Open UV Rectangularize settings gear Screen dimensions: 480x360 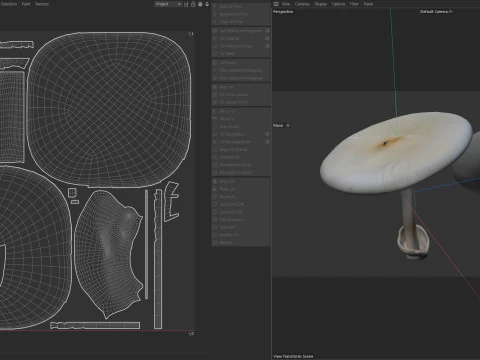[x=267, y=142]
